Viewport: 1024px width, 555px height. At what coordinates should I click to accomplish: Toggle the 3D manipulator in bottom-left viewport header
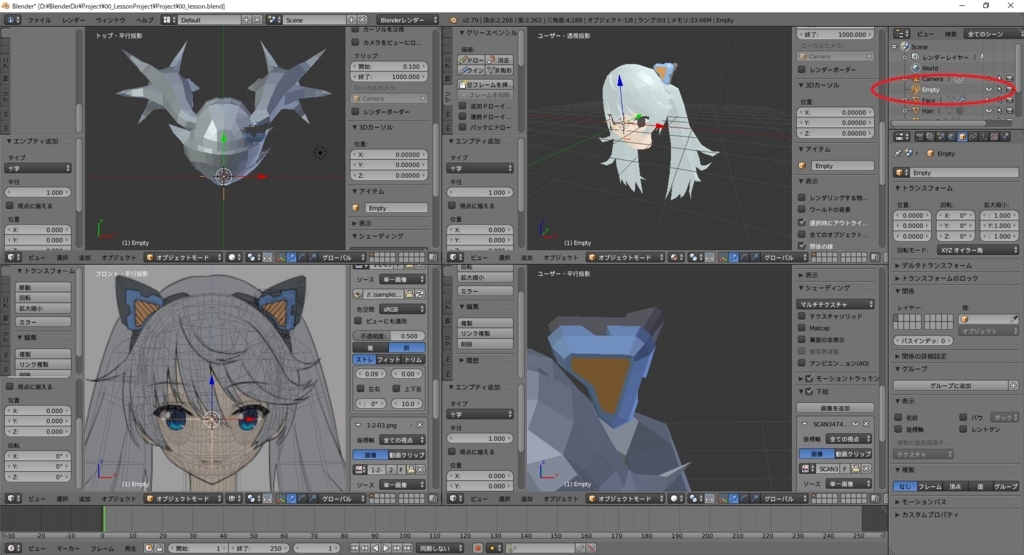(280, 498)
